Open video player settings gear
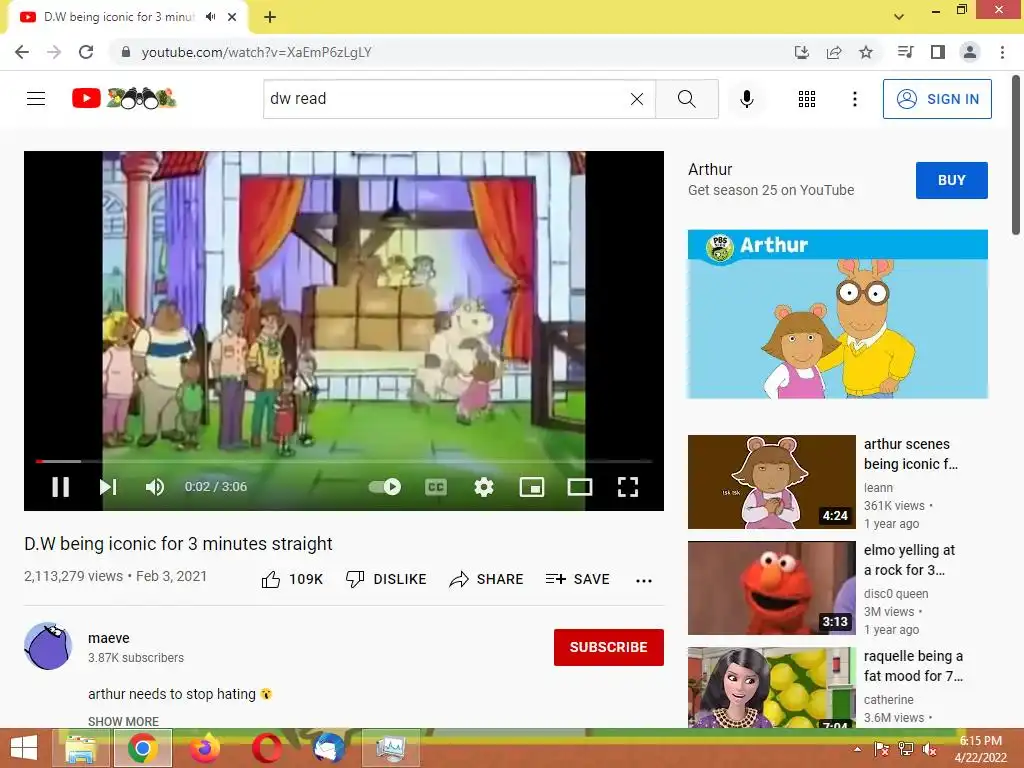1024x768 pixels. coord(484,487)
